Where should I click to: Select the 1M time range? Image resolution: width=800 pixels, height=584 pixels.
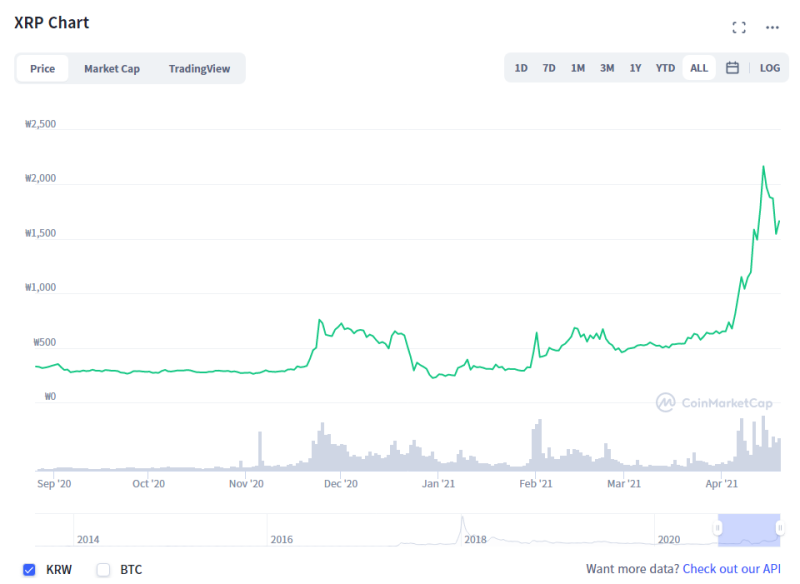tap(578, 68)
